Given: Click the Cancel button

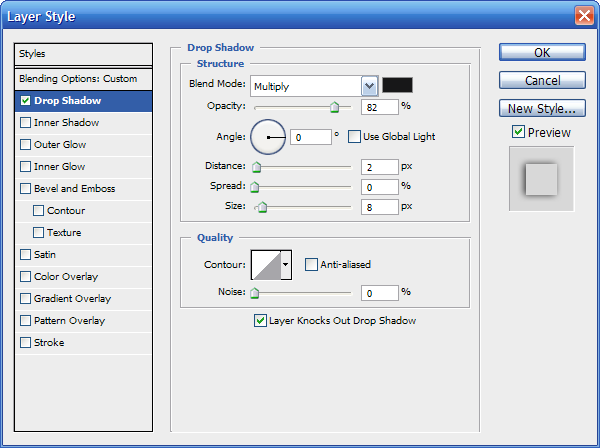Looking at the screenshot, I should [542, 80].
